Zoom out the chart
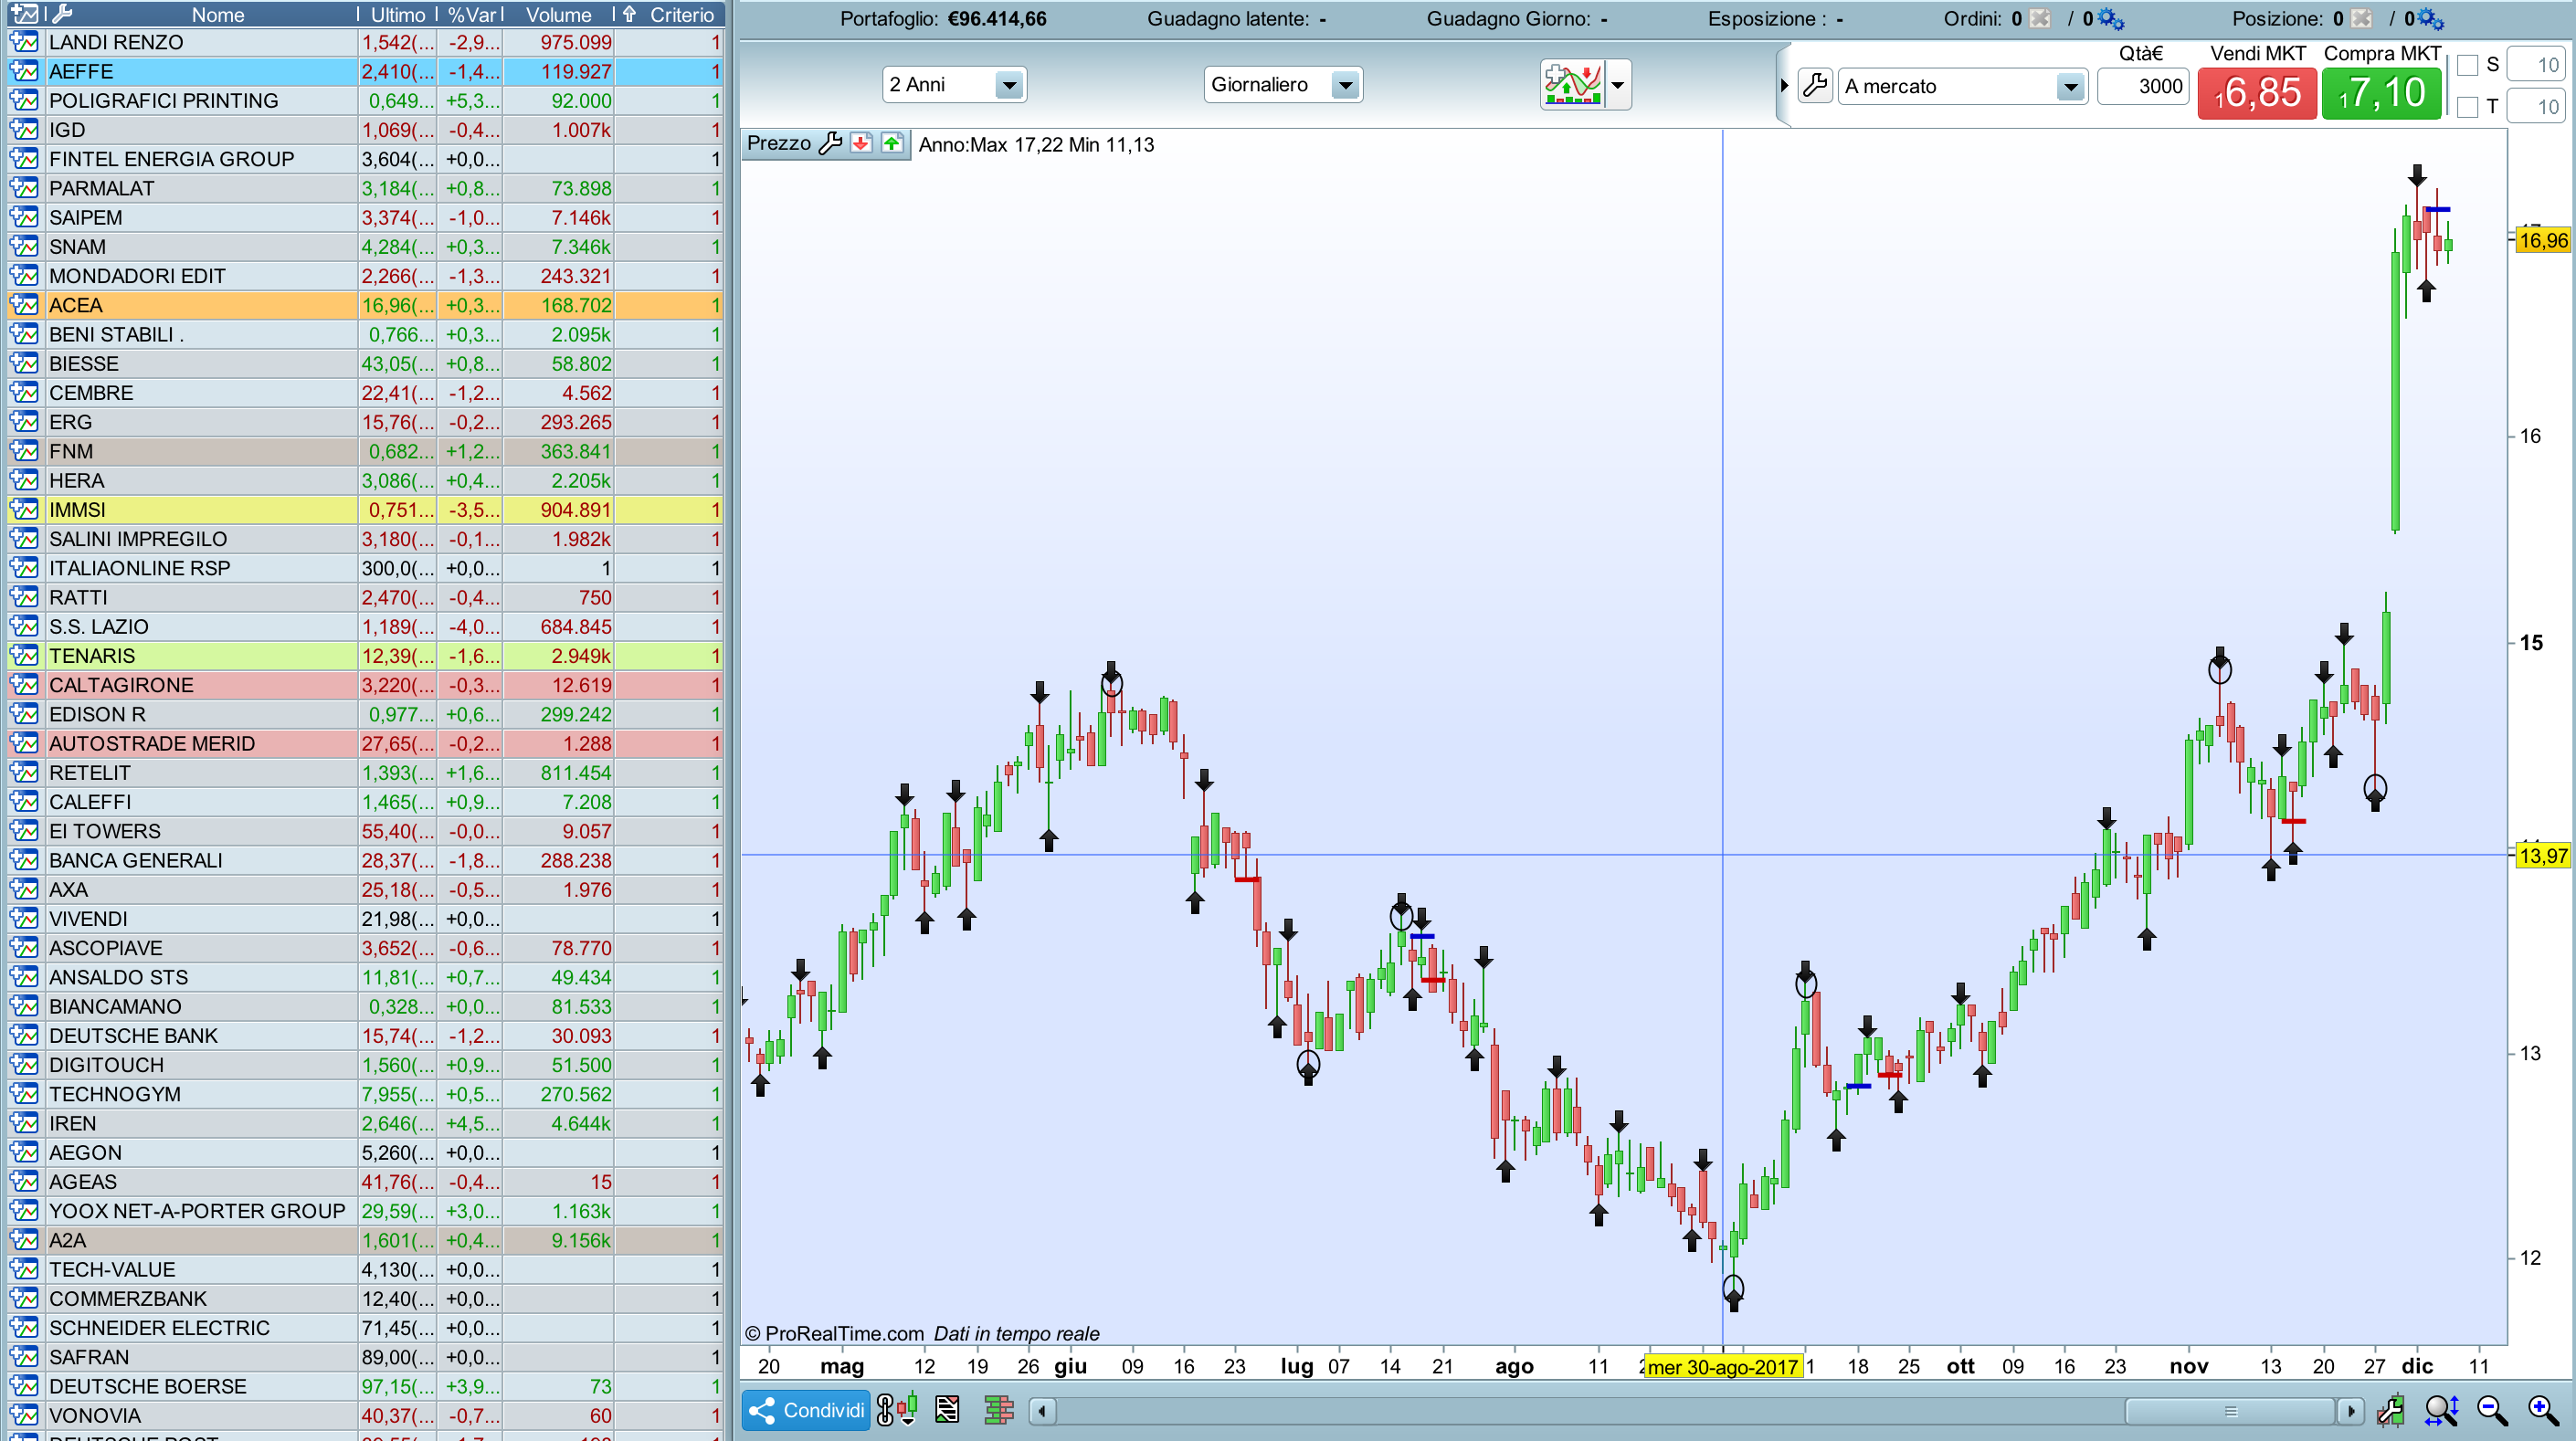2576x1441 pixels. [x=2492, y=1411]
